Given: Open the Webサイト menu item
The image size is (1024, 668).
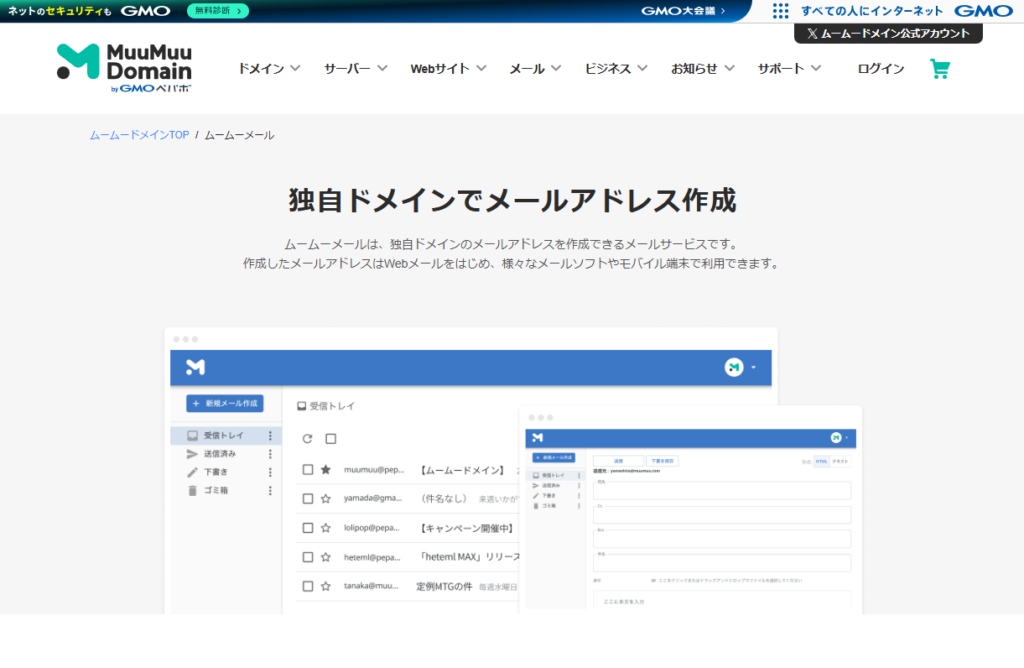Looking at the screenshot, I should (447, 69).
